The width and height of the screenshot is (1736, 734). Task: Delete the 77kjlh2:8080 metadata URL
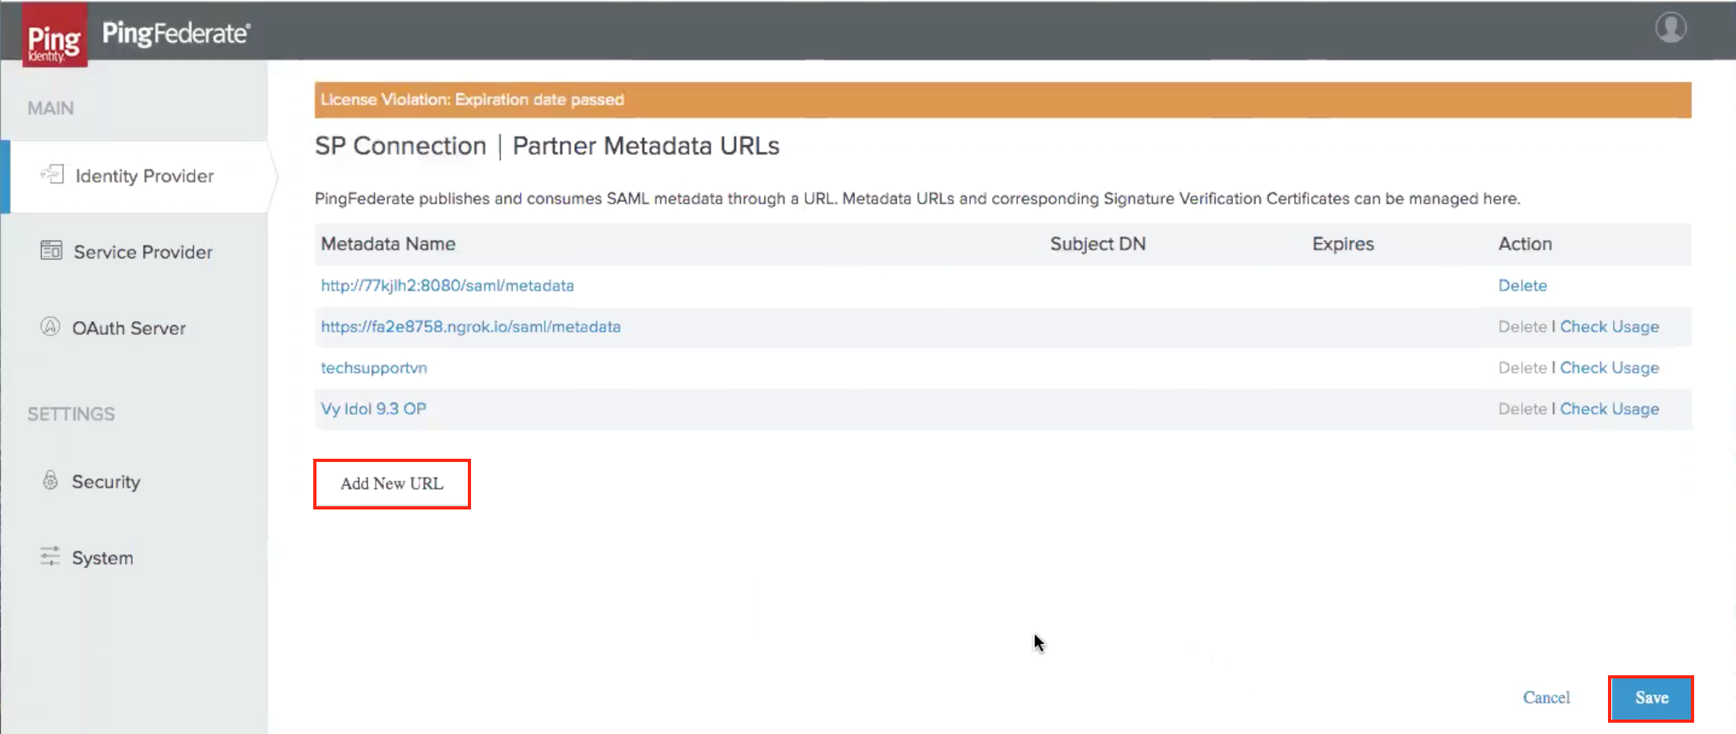tap(1522, 286)
